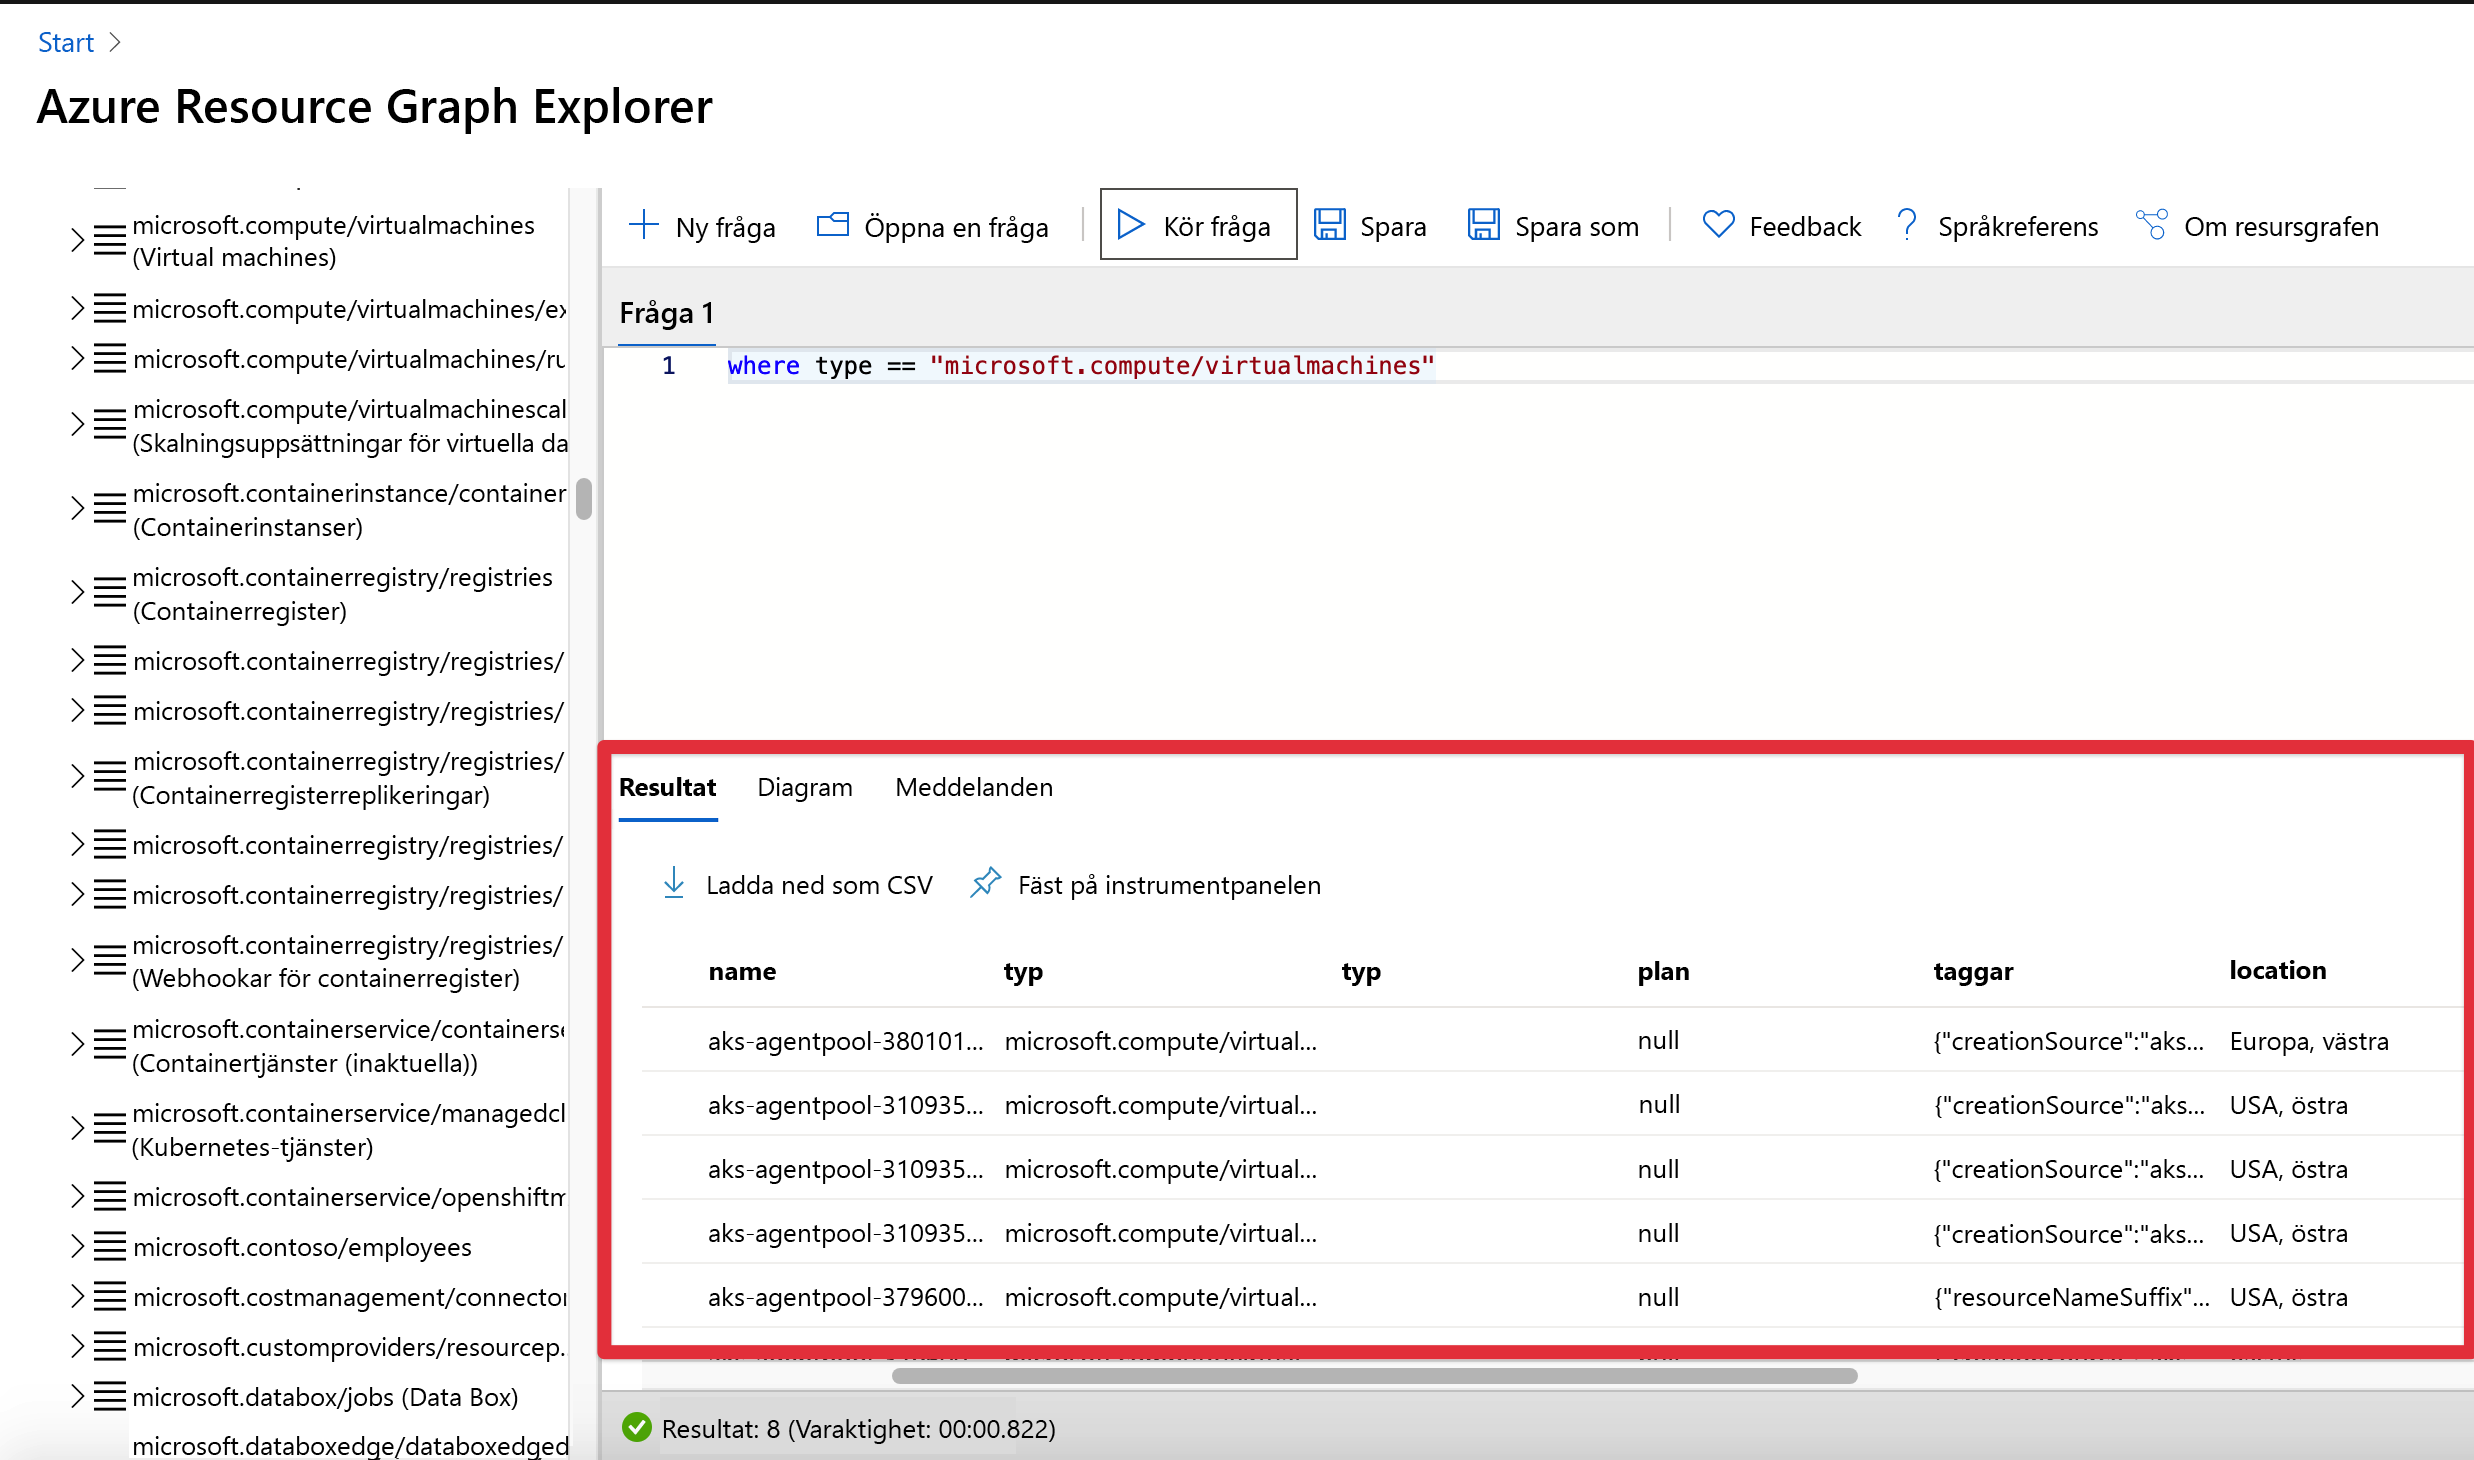The height and width of the screenshot is (1460, 2474).
Task: Click the resource tree vertical scrollbar thumb
Action: 584,499
